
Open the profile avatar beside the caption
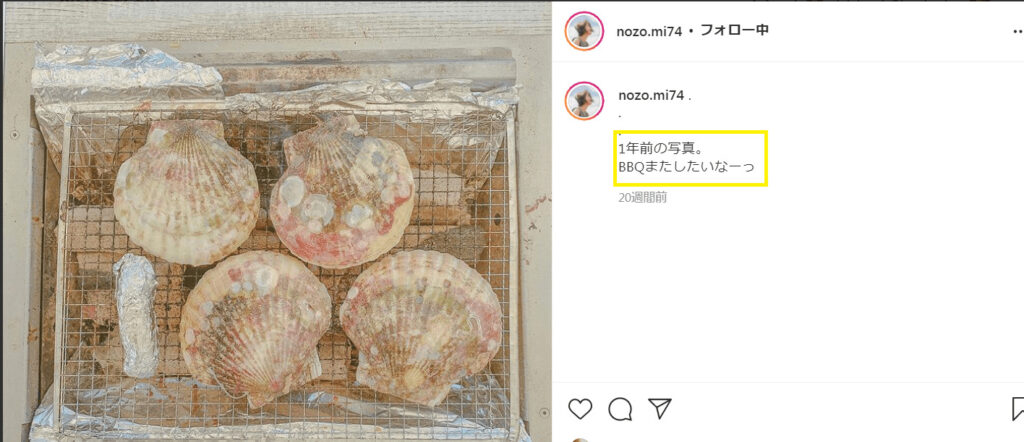coord(584,101)
